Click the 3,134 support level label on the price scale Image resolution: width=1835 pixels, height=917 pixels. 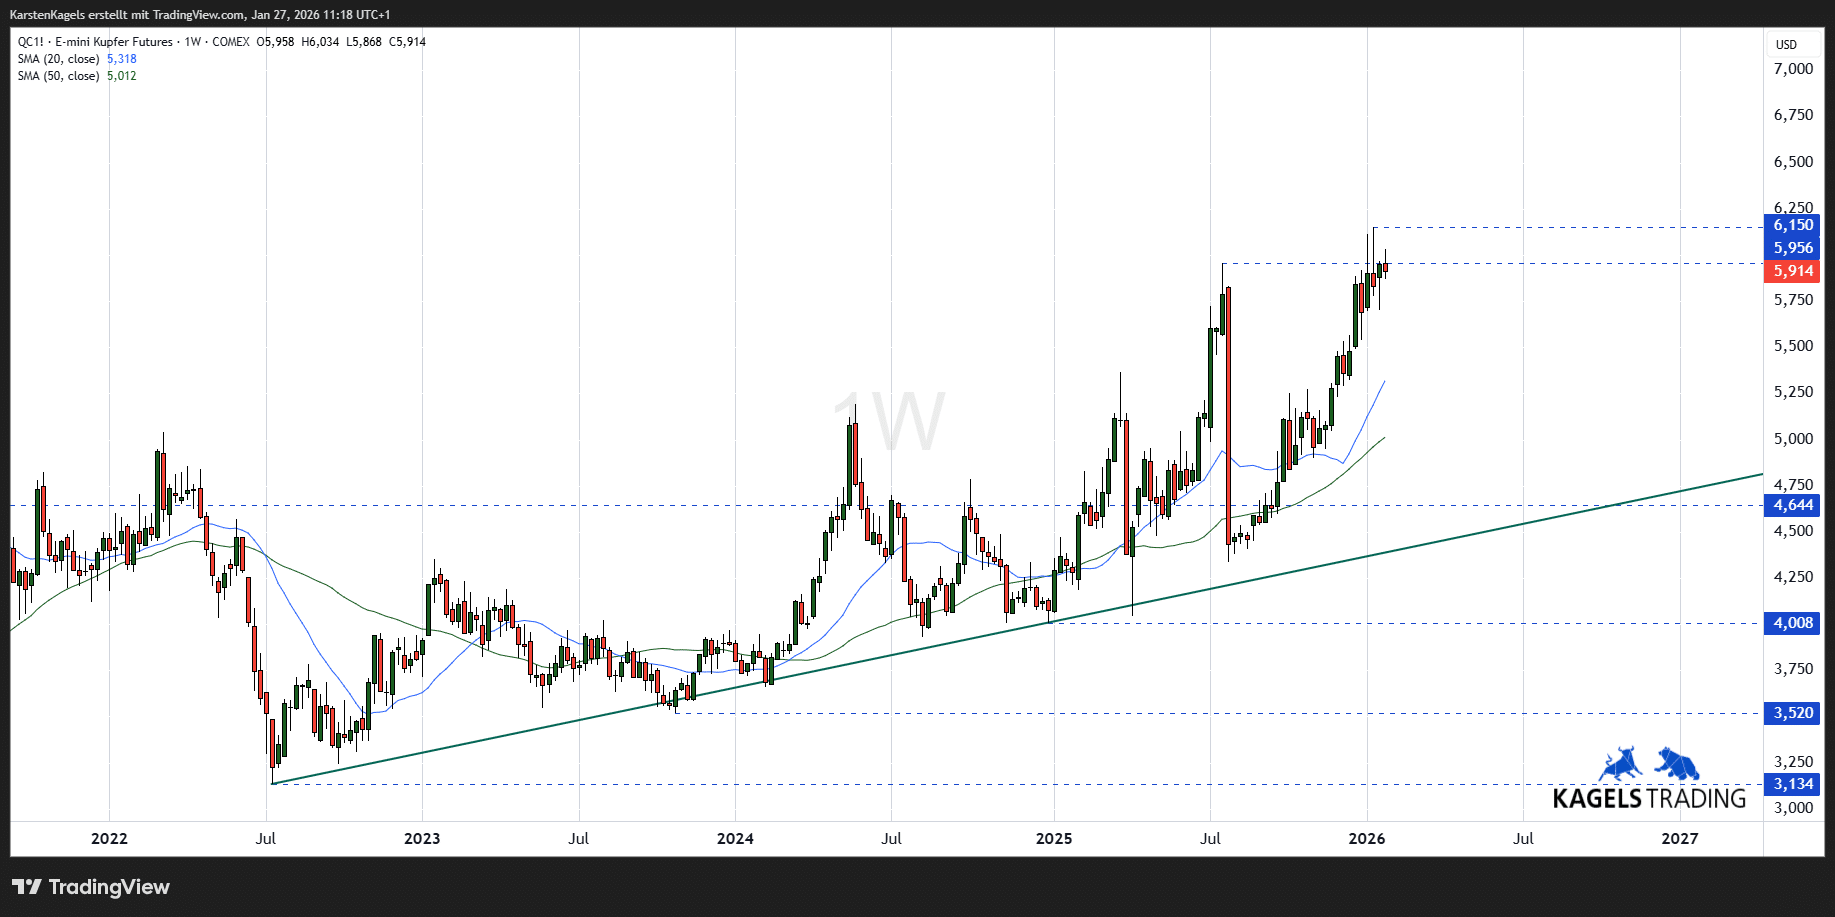(x=1791, y=785)
